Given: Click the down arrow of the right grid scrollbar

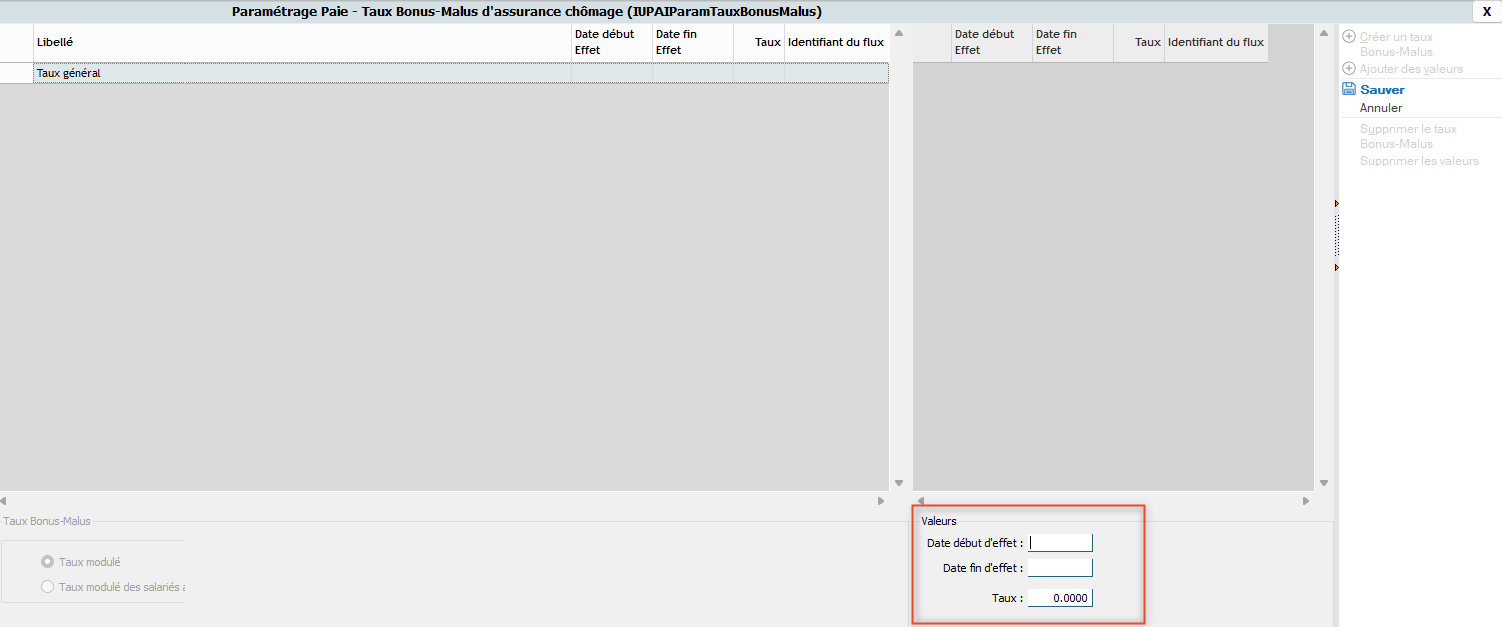Looking at the screenshot, I should coord(1324,482).
